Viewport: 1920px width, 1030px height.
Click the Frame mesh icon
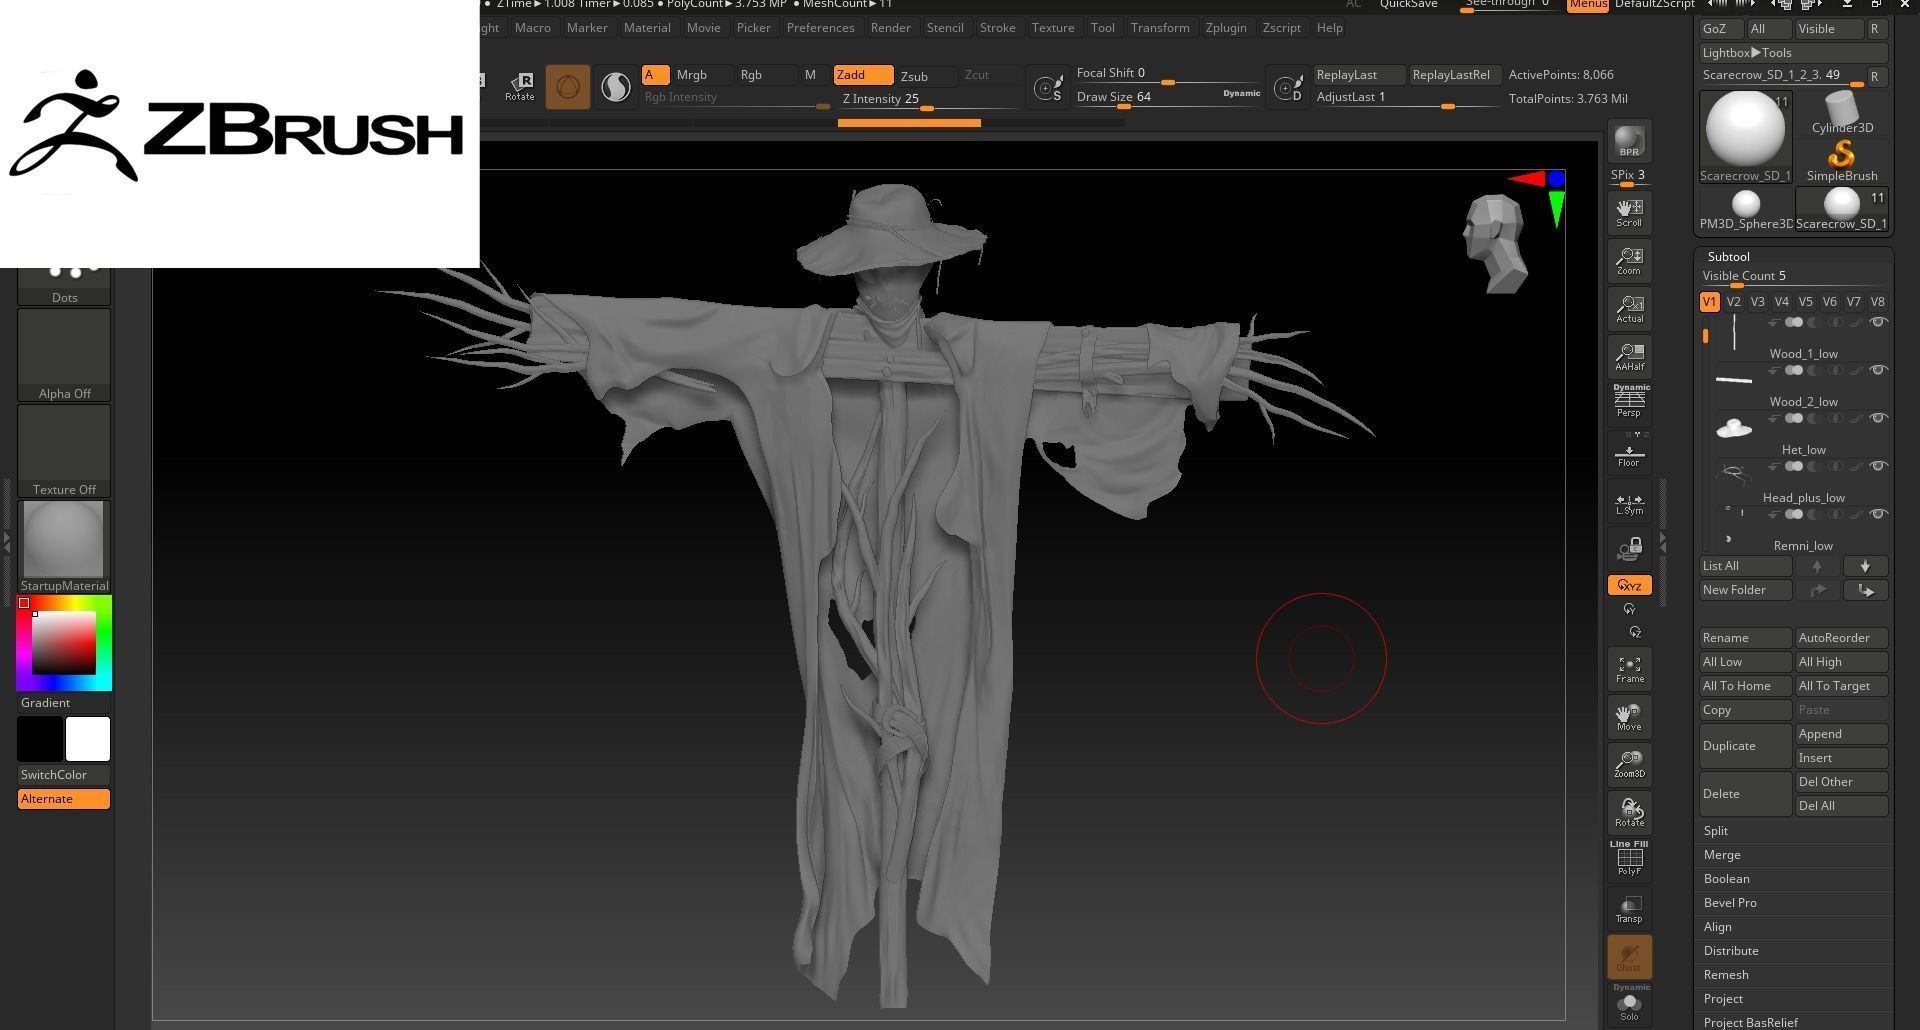tap(1629, 668)
